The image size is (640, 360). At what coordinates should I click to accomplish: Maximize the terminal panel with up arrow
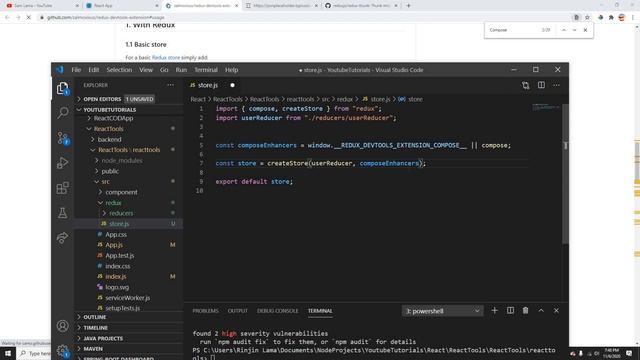click(x=541, y=311)
